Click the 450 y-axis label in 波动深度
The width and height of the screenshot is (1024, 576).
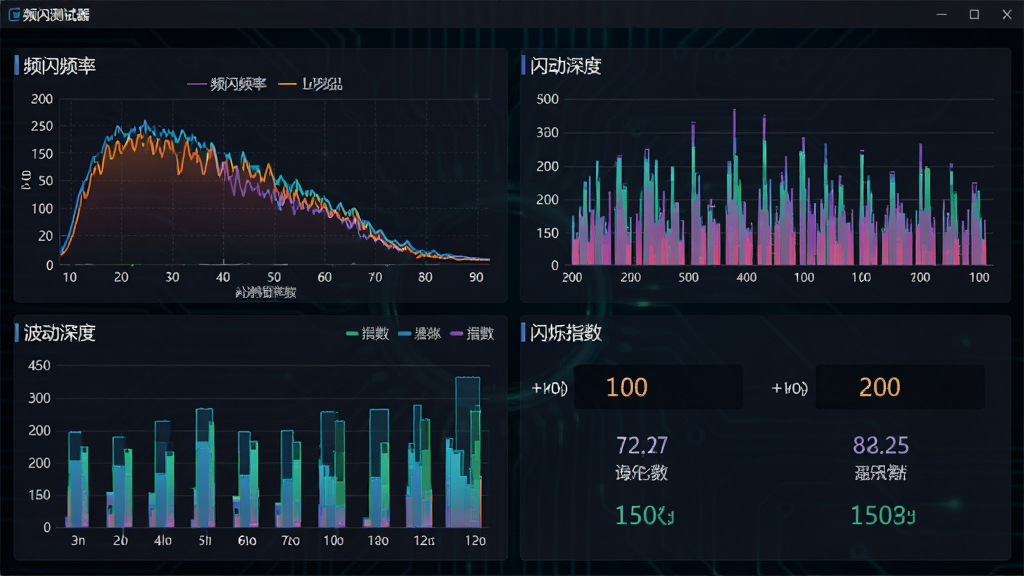(39, 366)
